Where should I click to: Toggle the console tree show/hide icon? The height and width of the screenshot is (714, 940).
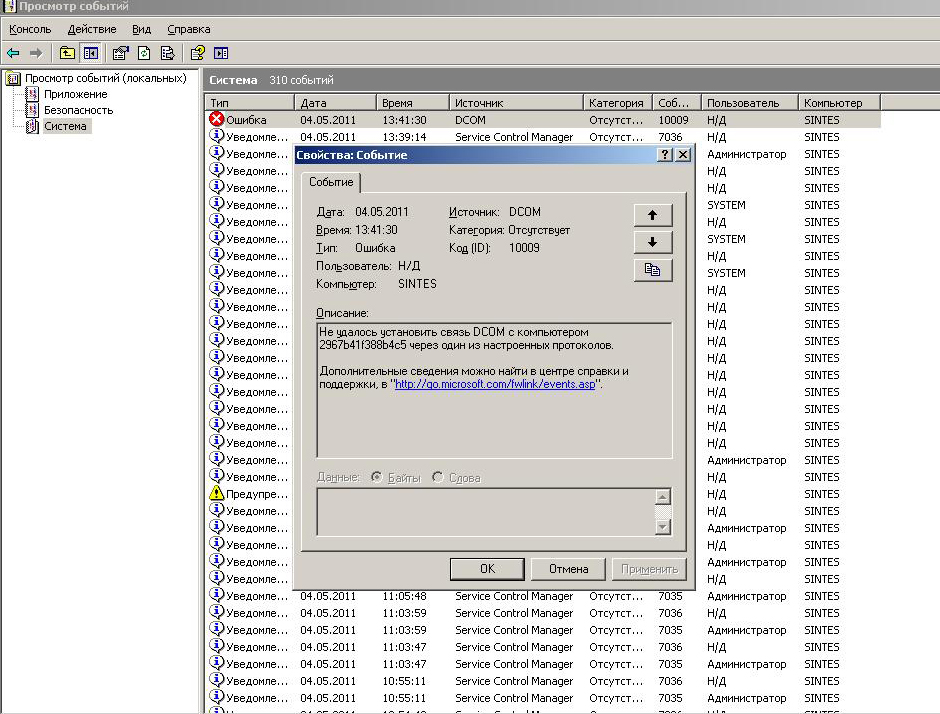coord(91,53)
